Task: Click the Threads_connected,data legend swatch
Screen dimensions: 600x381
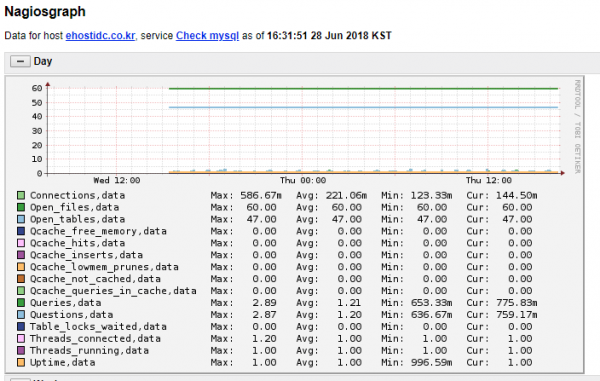Action: click(x=21, y=339)
